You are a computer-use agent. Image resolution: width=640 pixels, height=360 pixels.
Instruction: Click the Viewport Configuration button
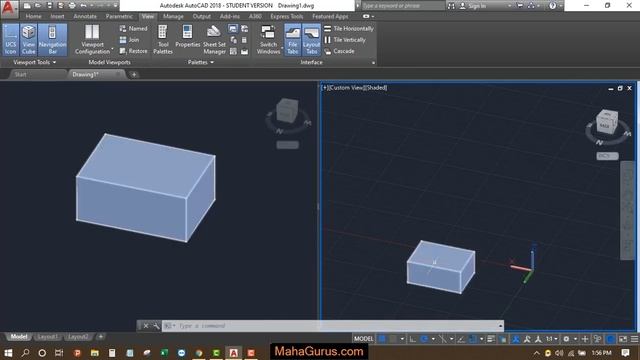(92, 40)
